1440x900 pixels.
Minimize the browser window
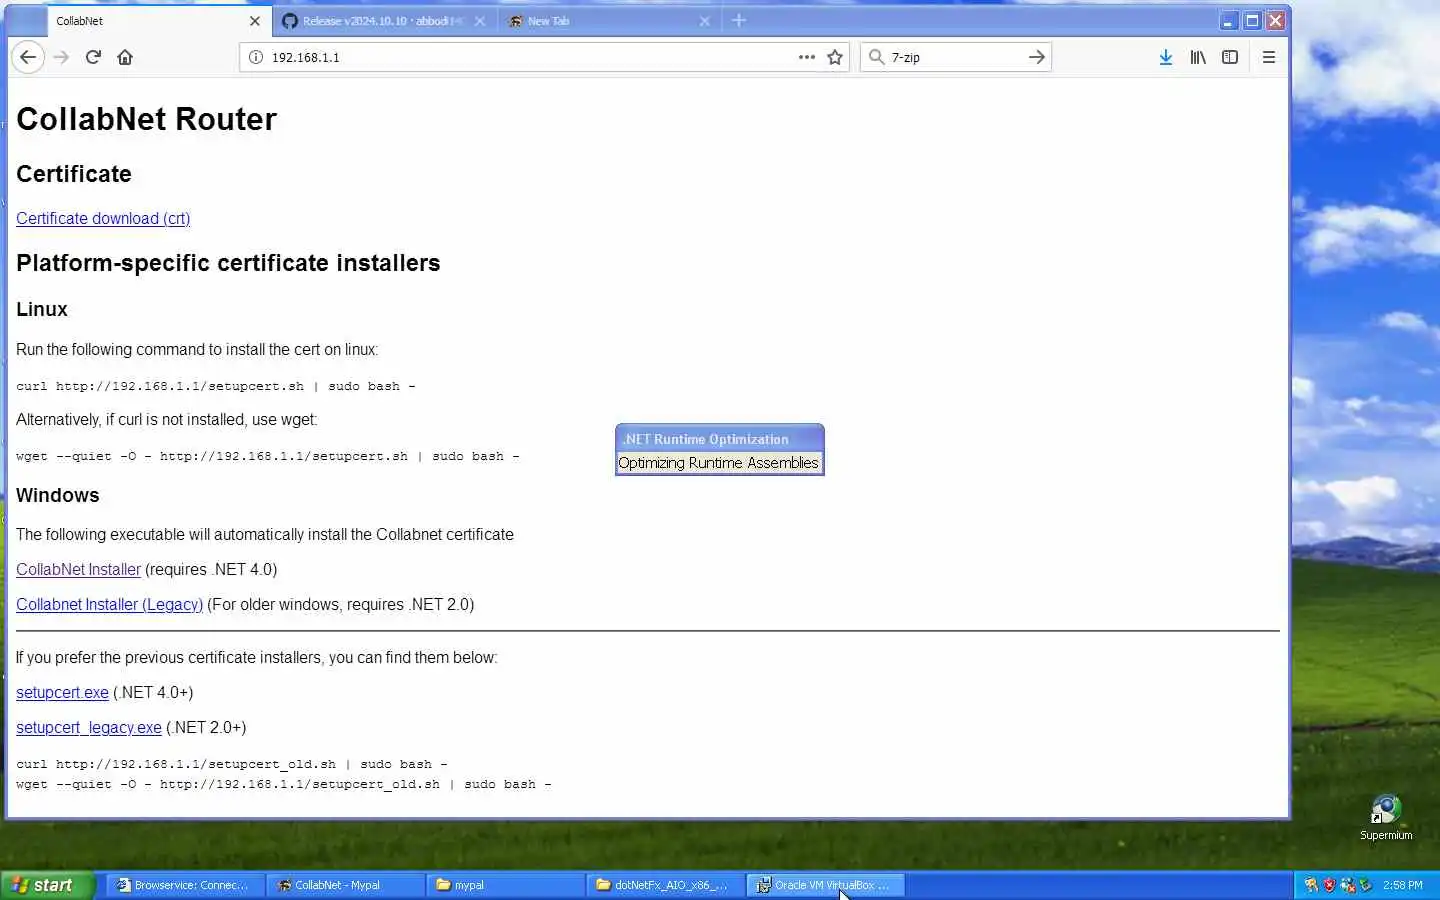[x=1228, y=20]
